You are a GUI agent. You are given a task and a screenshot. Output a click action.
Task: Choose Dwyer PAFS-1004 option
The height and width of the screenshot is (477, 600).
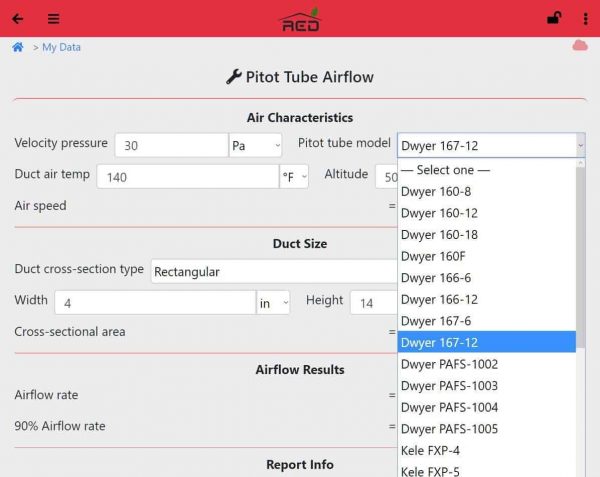(487, 407)
